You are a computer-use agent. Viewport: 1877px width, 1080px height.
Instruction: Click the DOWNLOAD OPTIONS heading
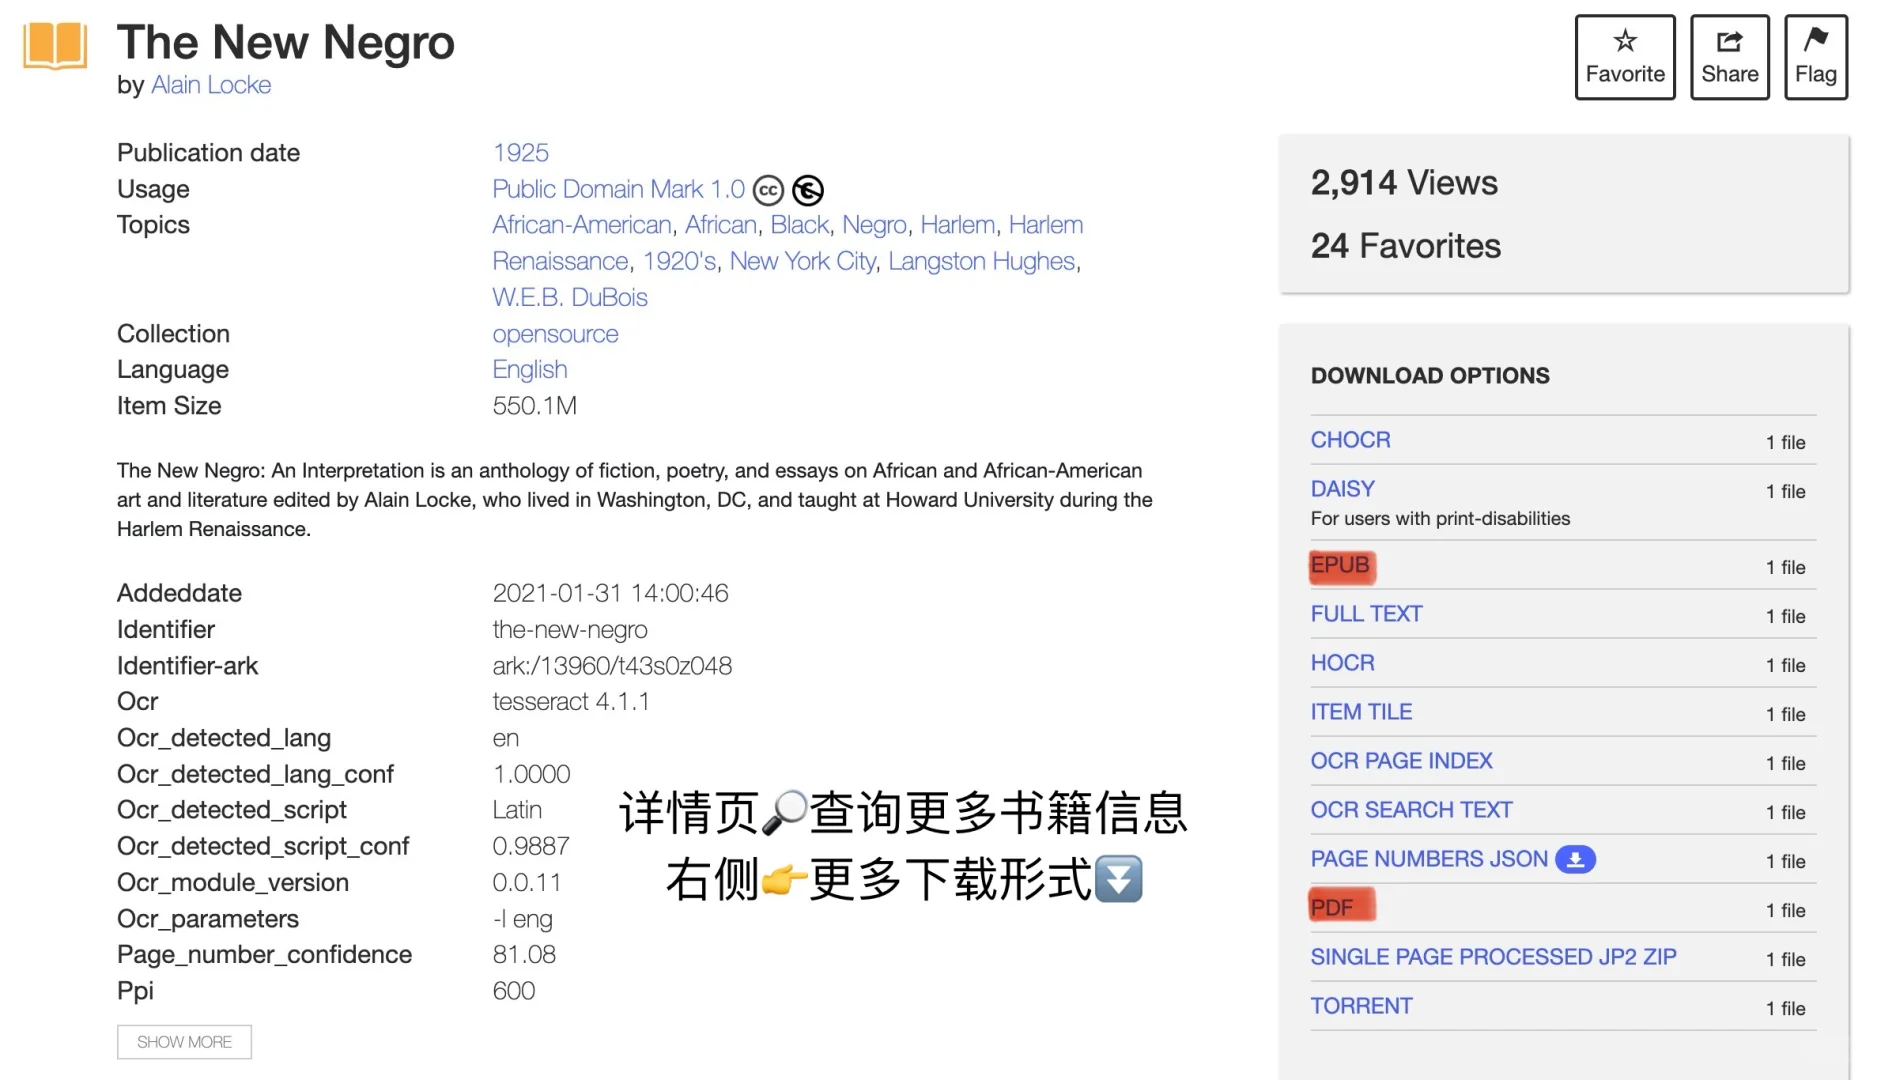click(x=1430, y=376)
